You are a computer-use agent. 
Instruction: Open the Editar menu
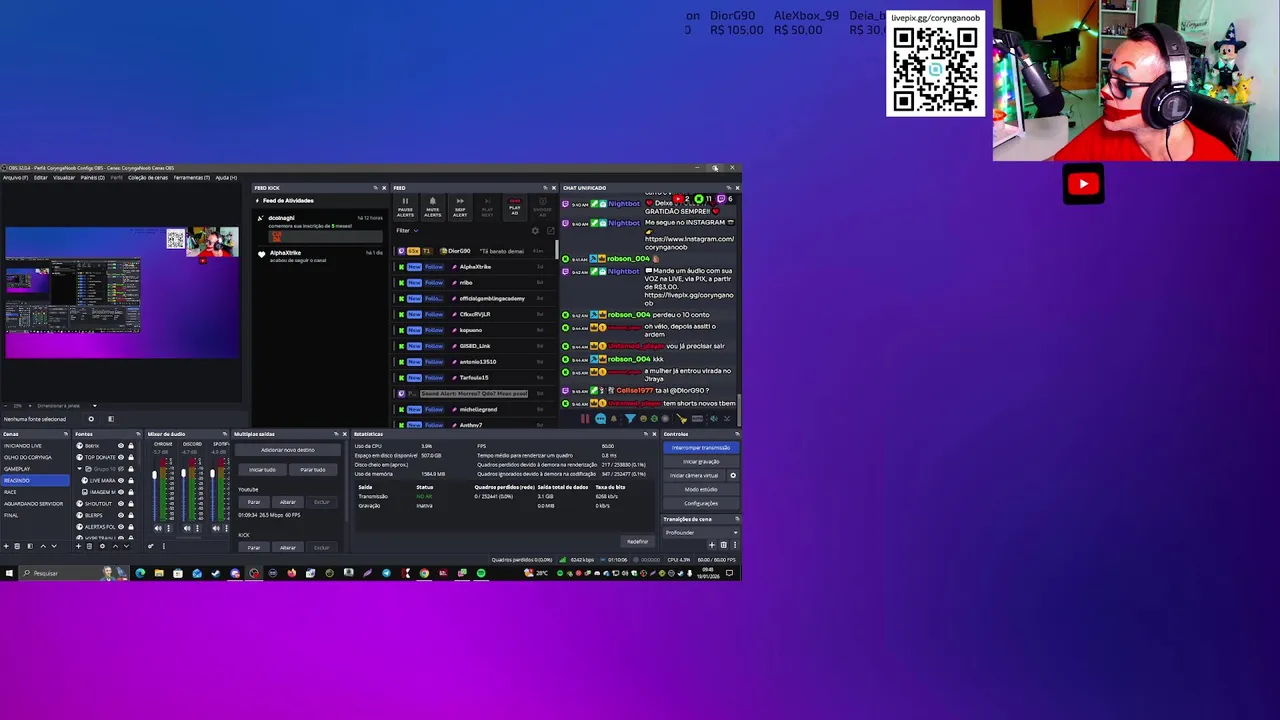[41, 178]
